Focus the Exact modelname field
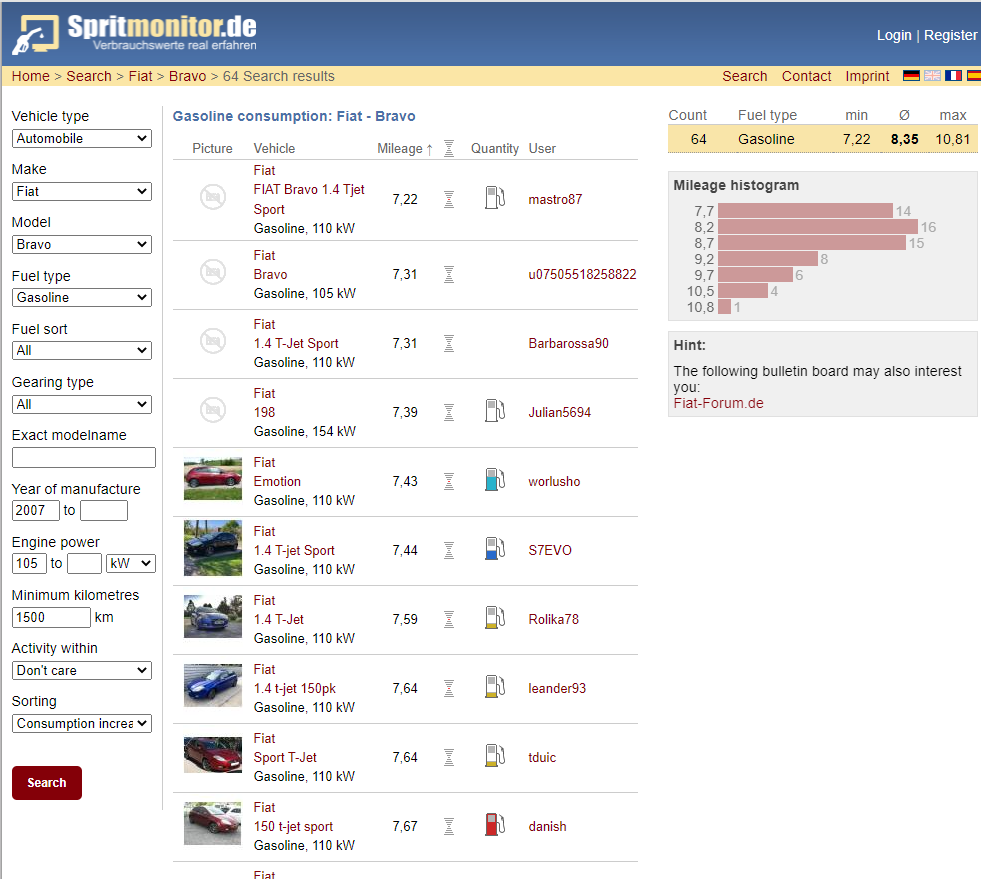 tap(84, 457)
